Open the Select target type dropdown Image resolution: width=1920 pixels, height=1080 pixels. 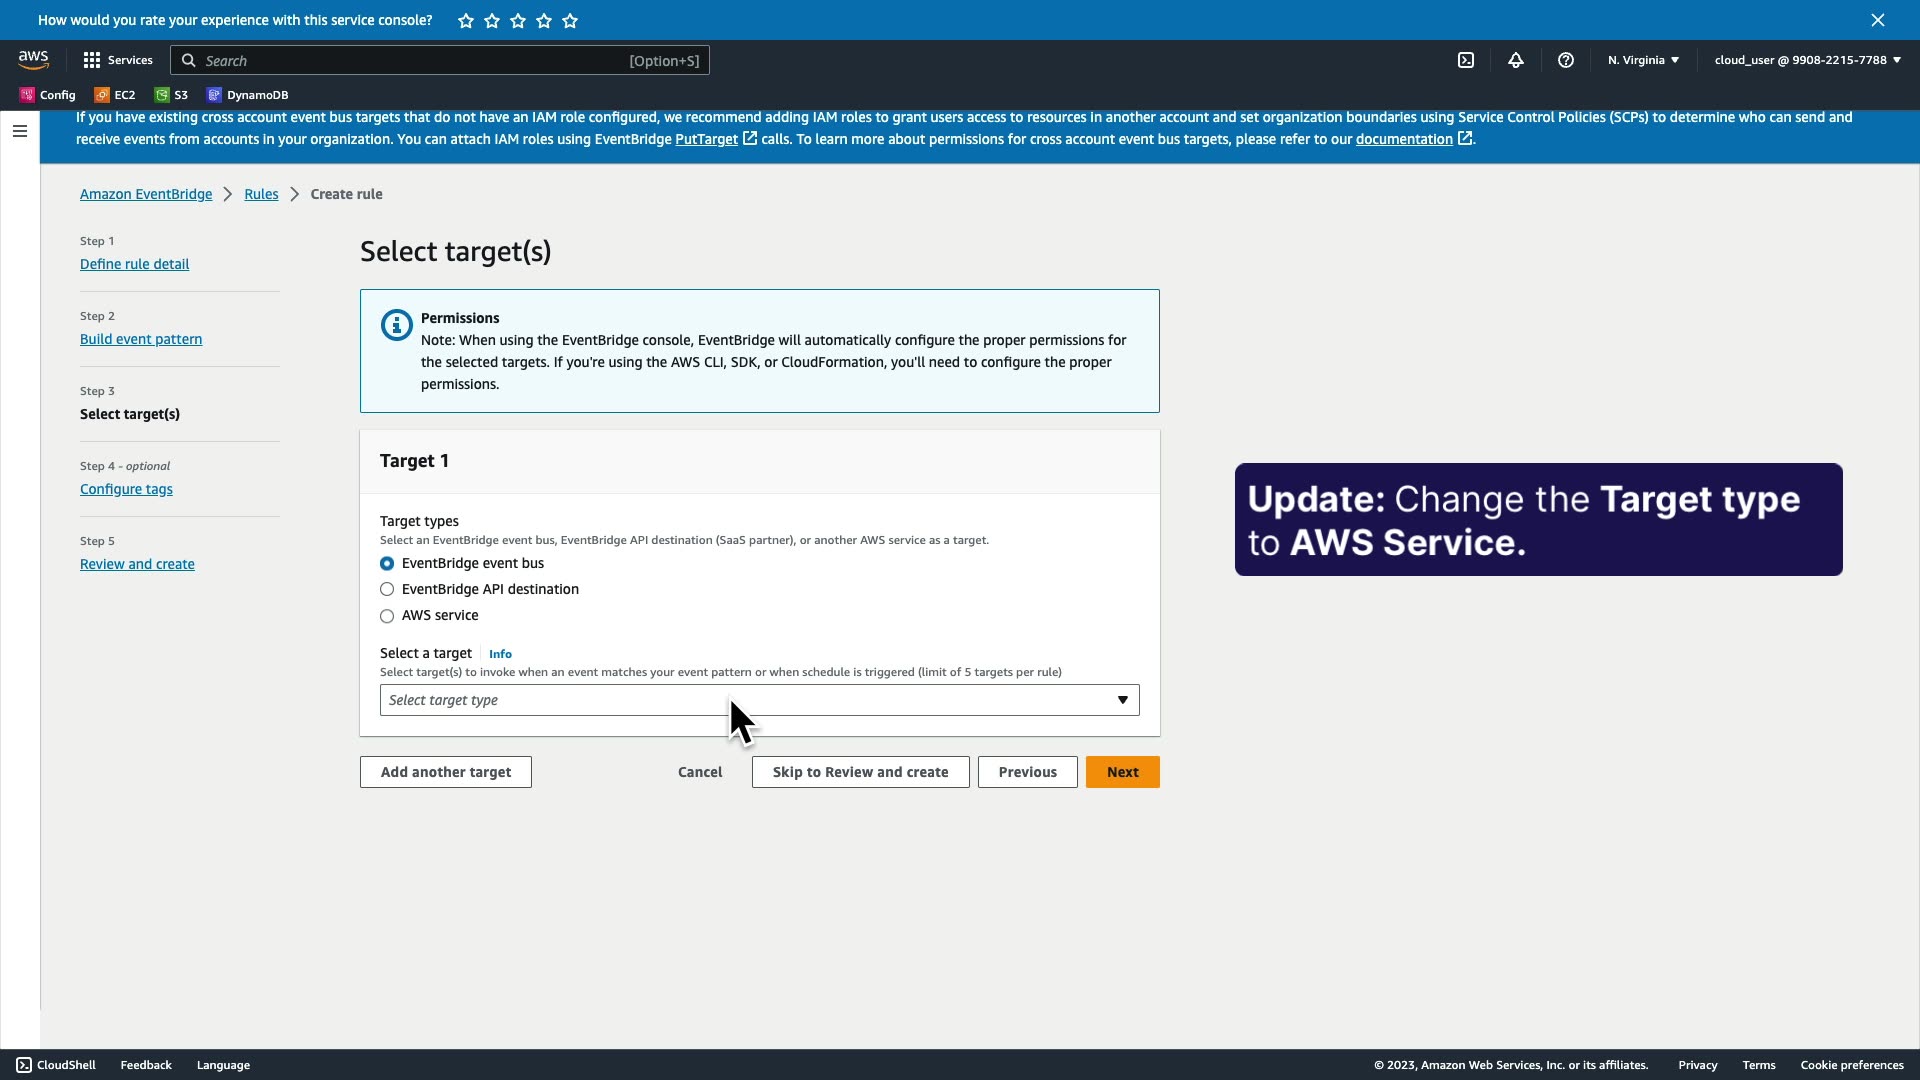click(x=759, y=700)
